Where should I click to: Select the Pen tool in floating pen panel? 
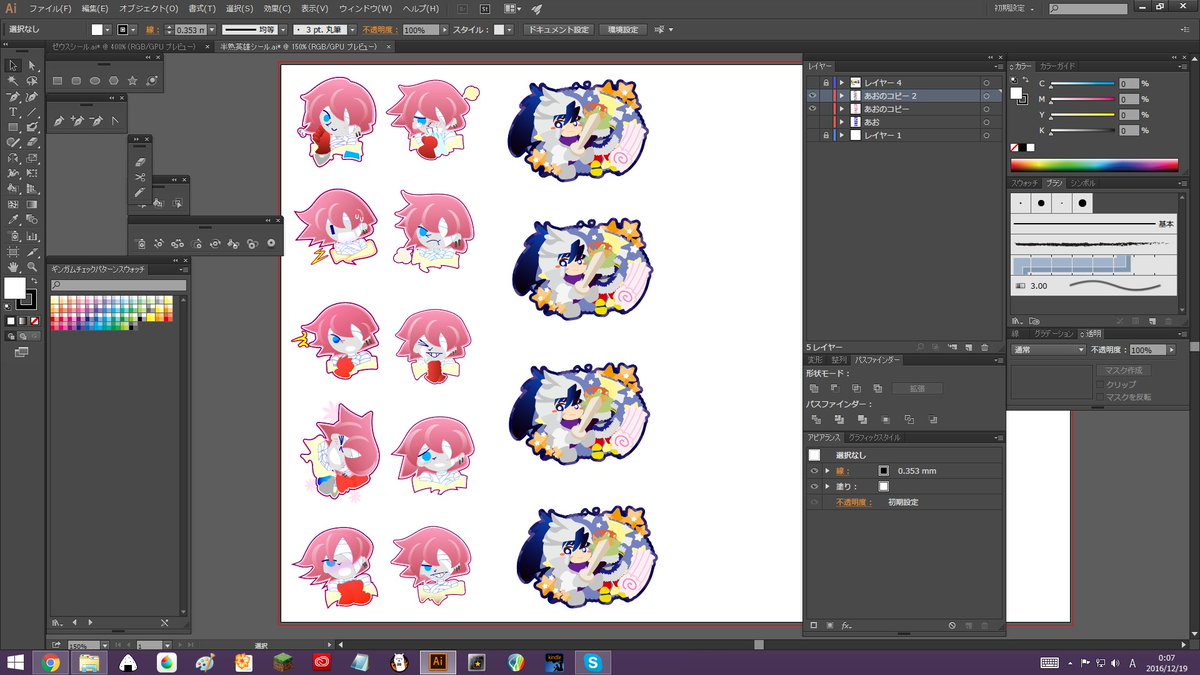click(x=59, y=121)
